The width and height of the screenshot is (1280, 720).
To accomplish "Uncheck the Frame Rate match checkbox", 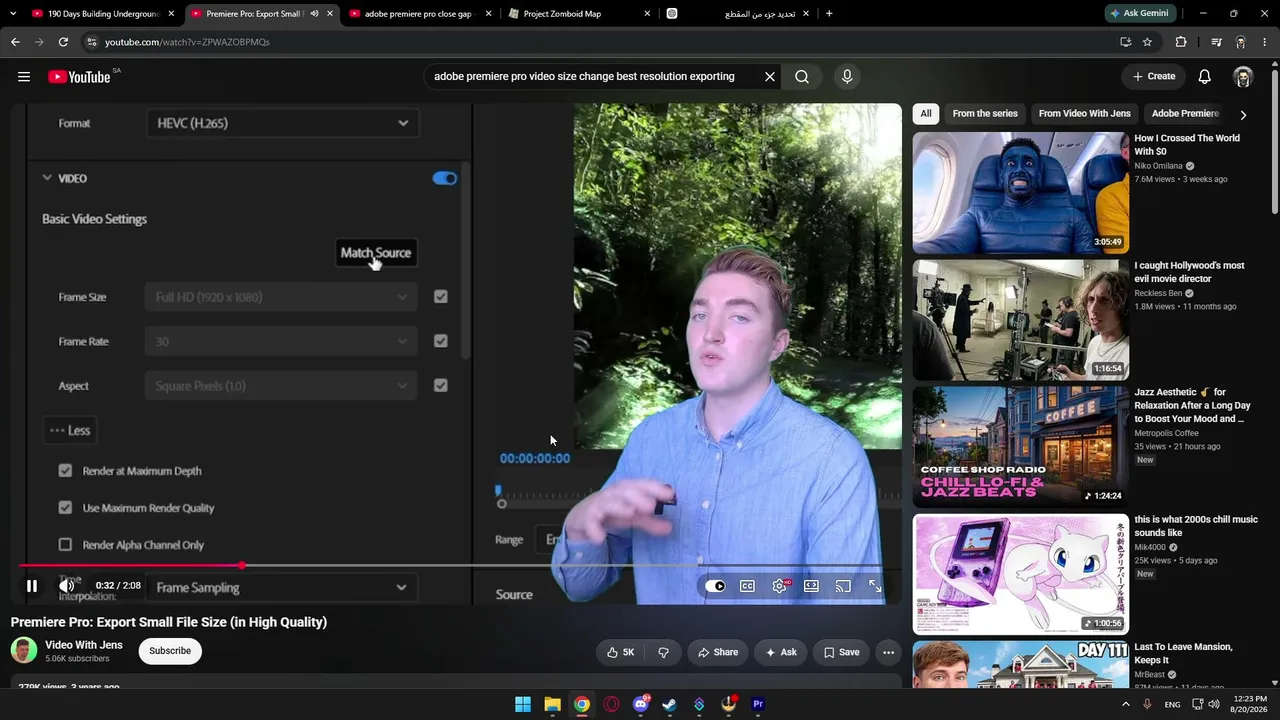I will point(440,341).
